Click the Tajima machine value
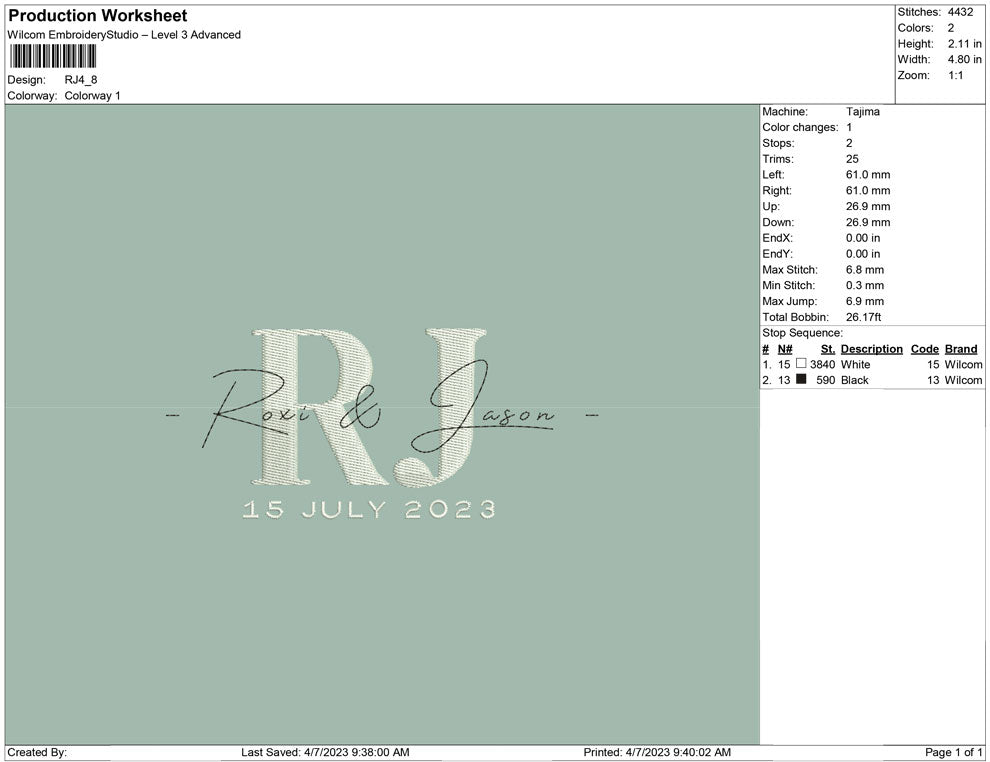The height and width of the screenshot is (762, 990). click(862, 112)
